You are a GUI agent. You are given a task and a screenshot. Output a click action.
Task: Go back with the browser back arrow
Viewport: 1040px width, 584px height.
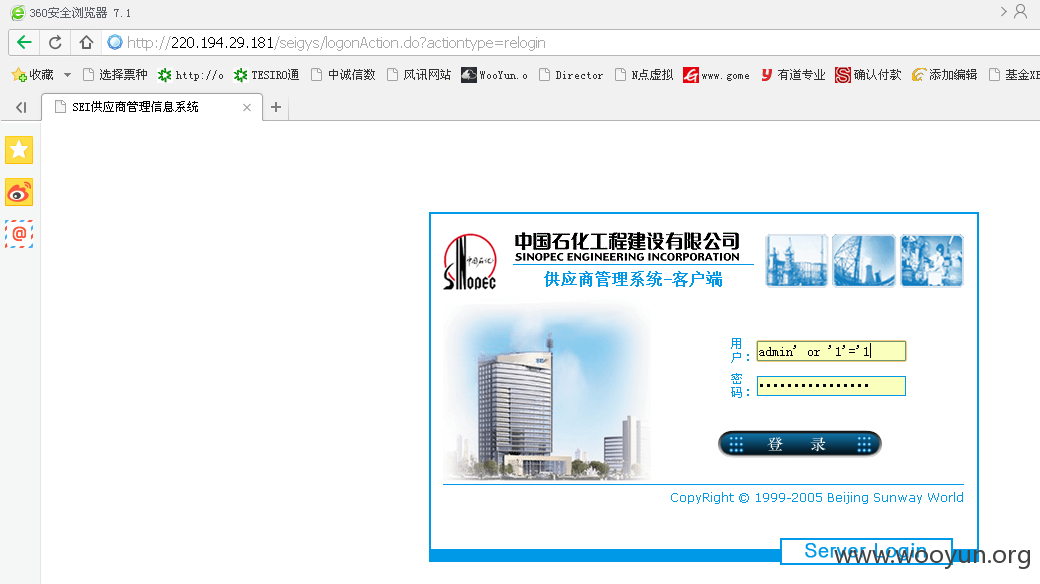pyautogui.click(x=25, y=42)
